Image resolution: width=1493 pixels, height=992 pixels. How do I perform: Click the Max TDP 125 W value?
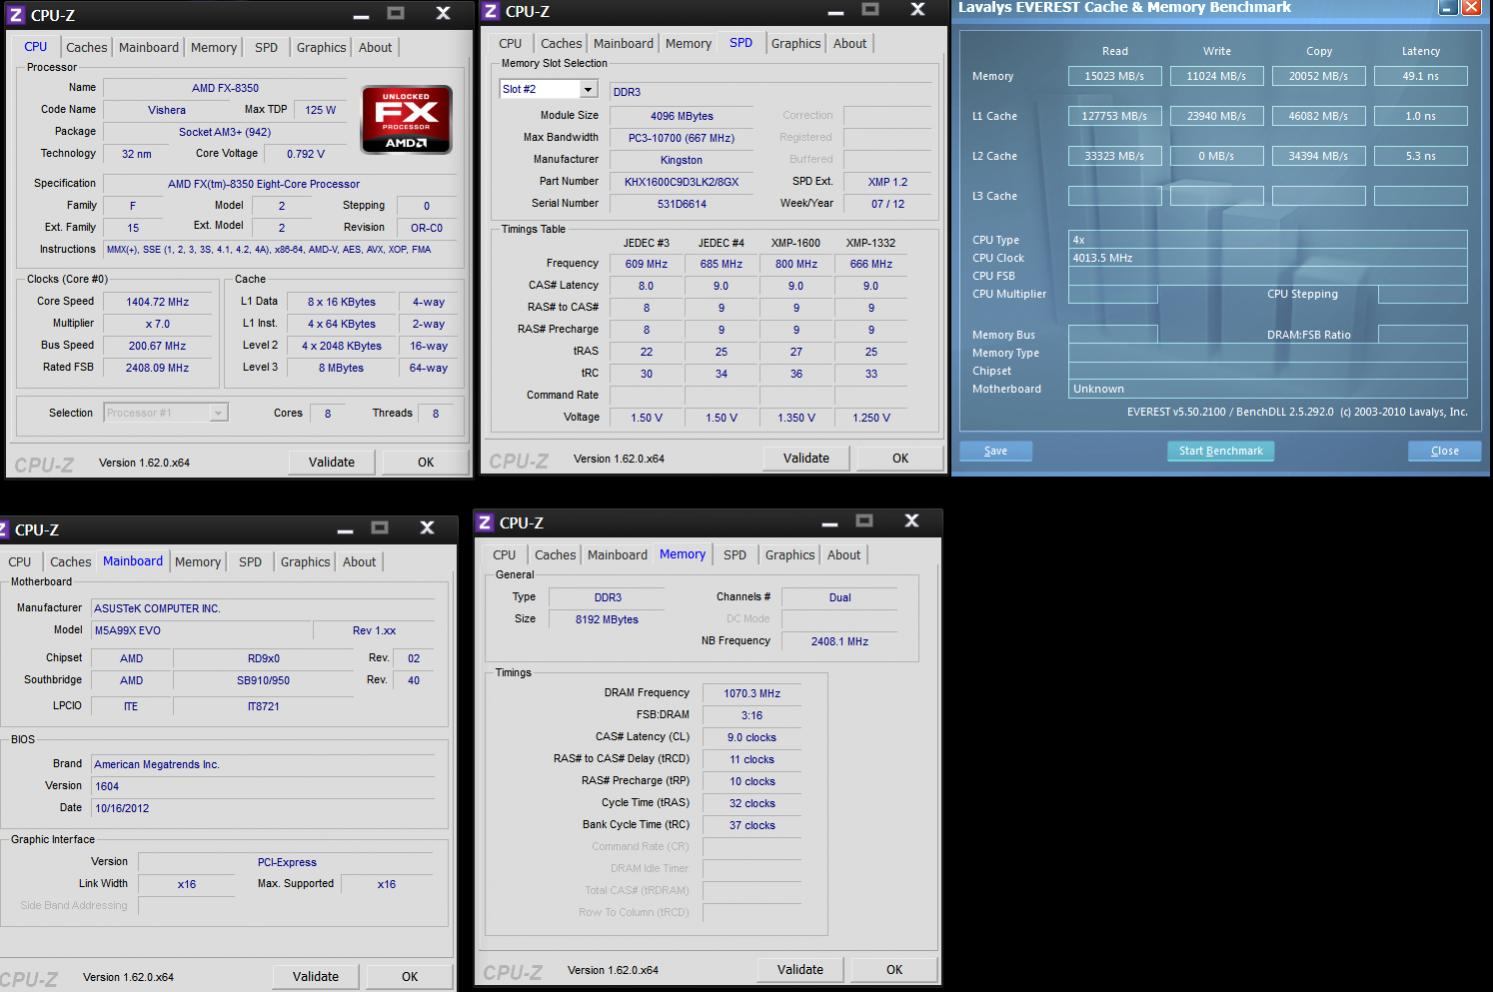pos(320,110)
